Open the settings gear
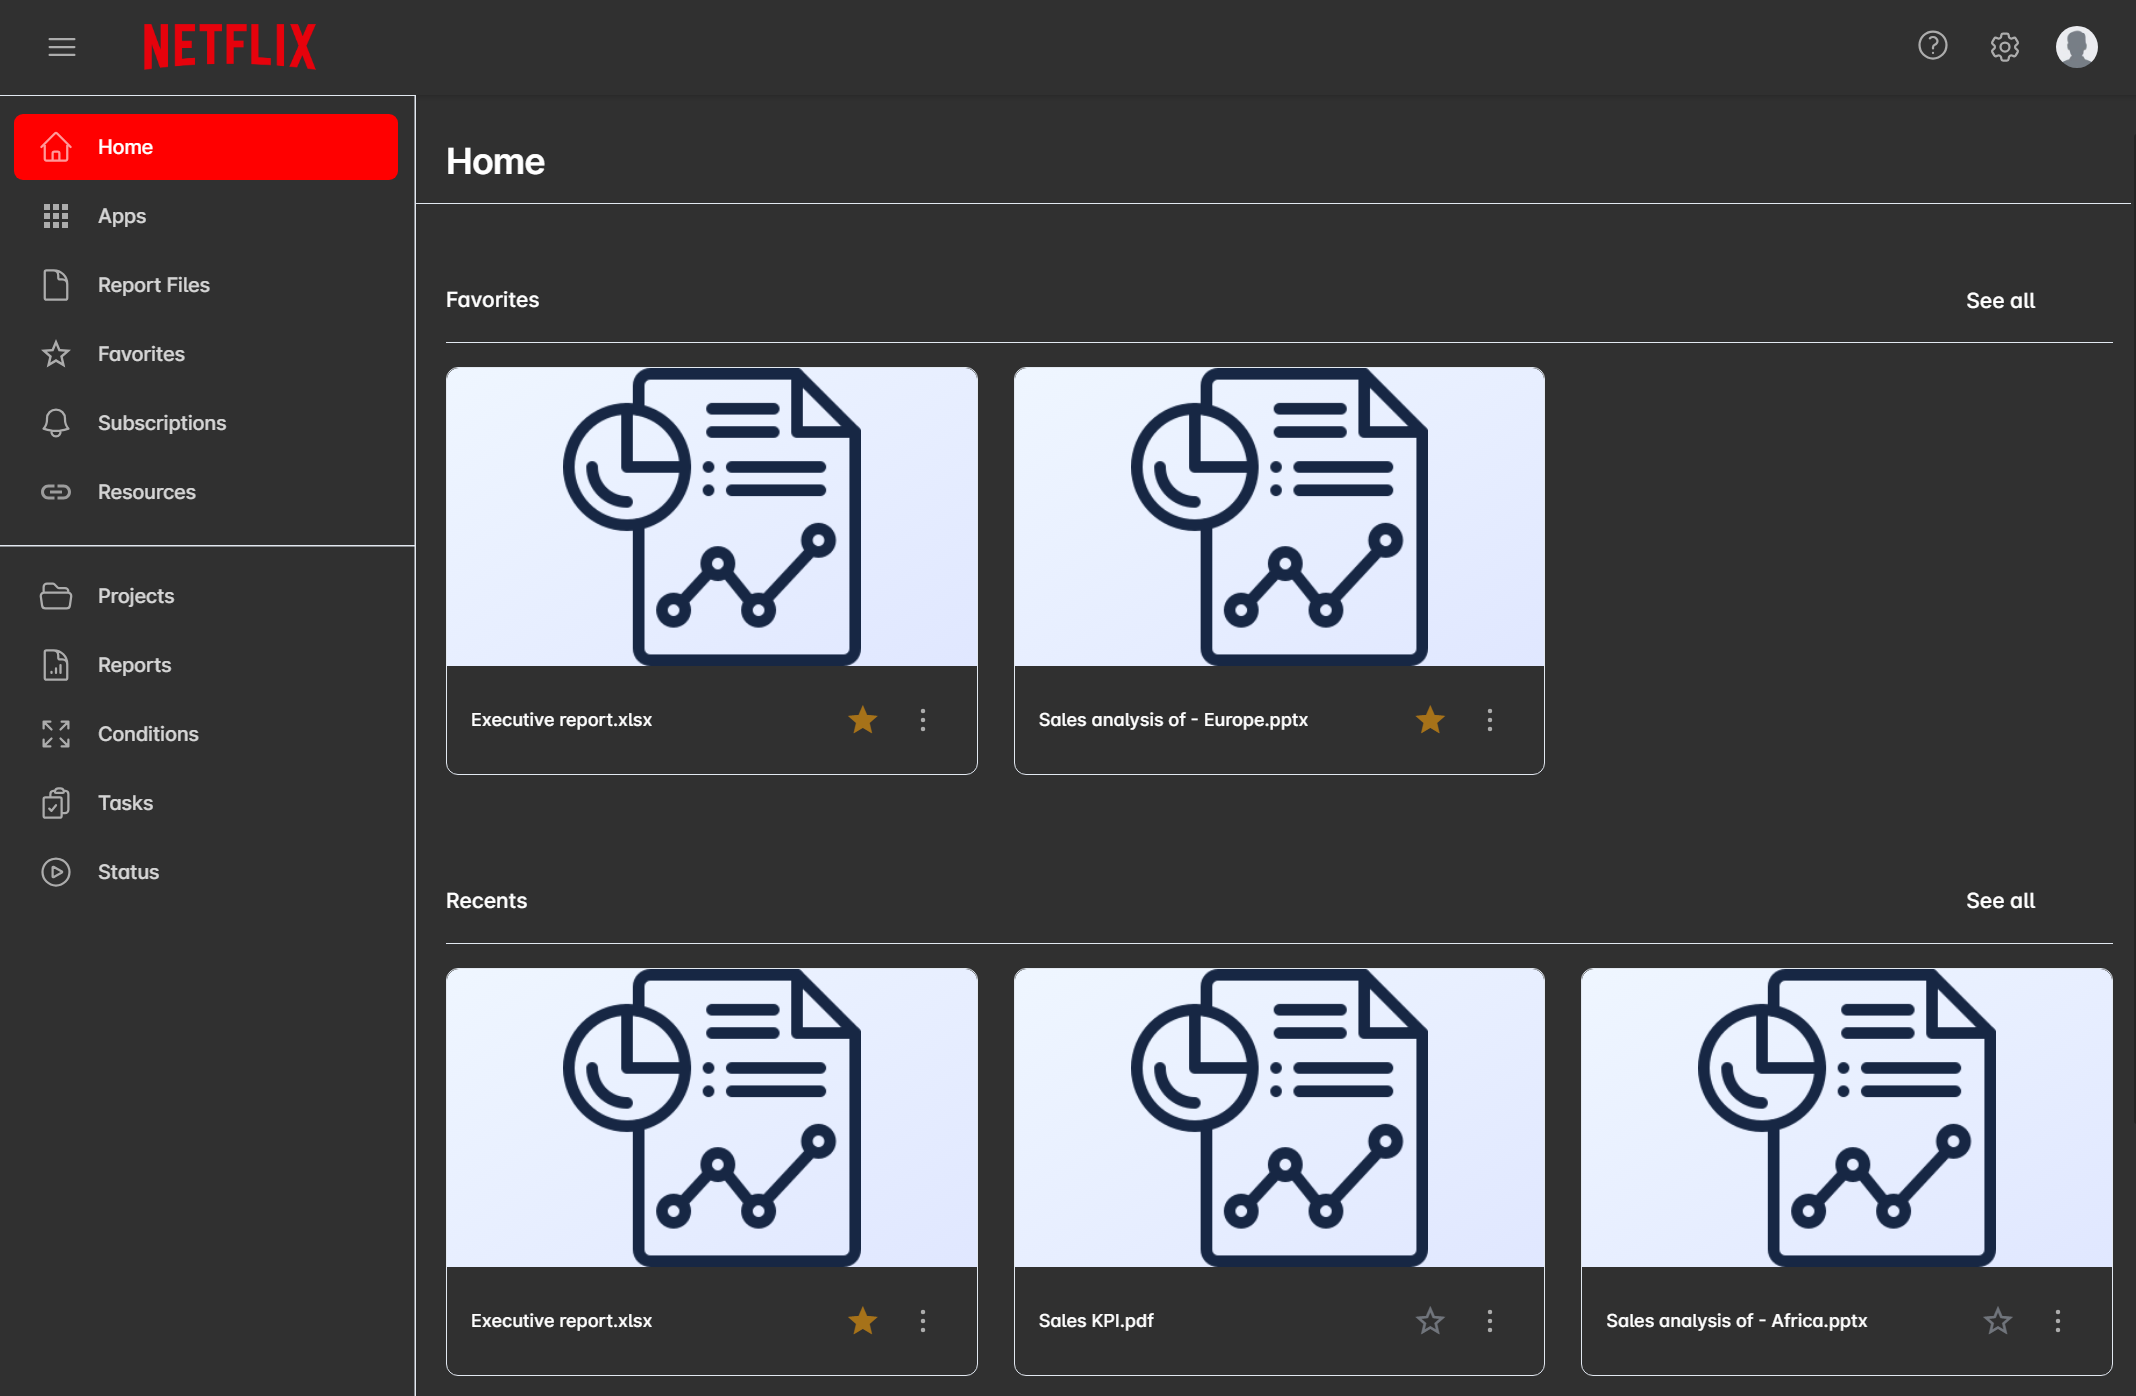This screenshot has width=2136, height=1396. [x=2004, y=46]
